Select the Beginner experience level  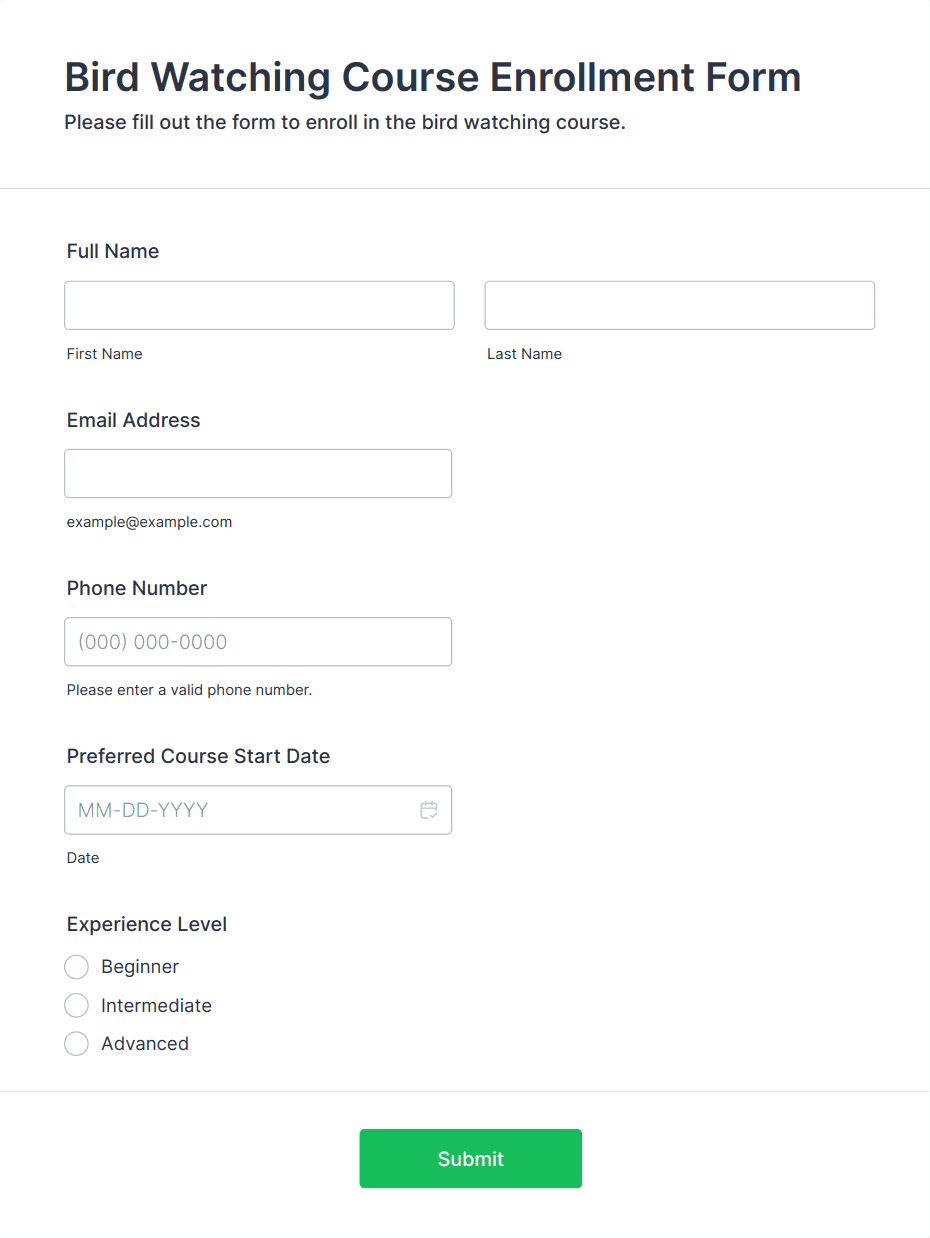tap(76, 967)
